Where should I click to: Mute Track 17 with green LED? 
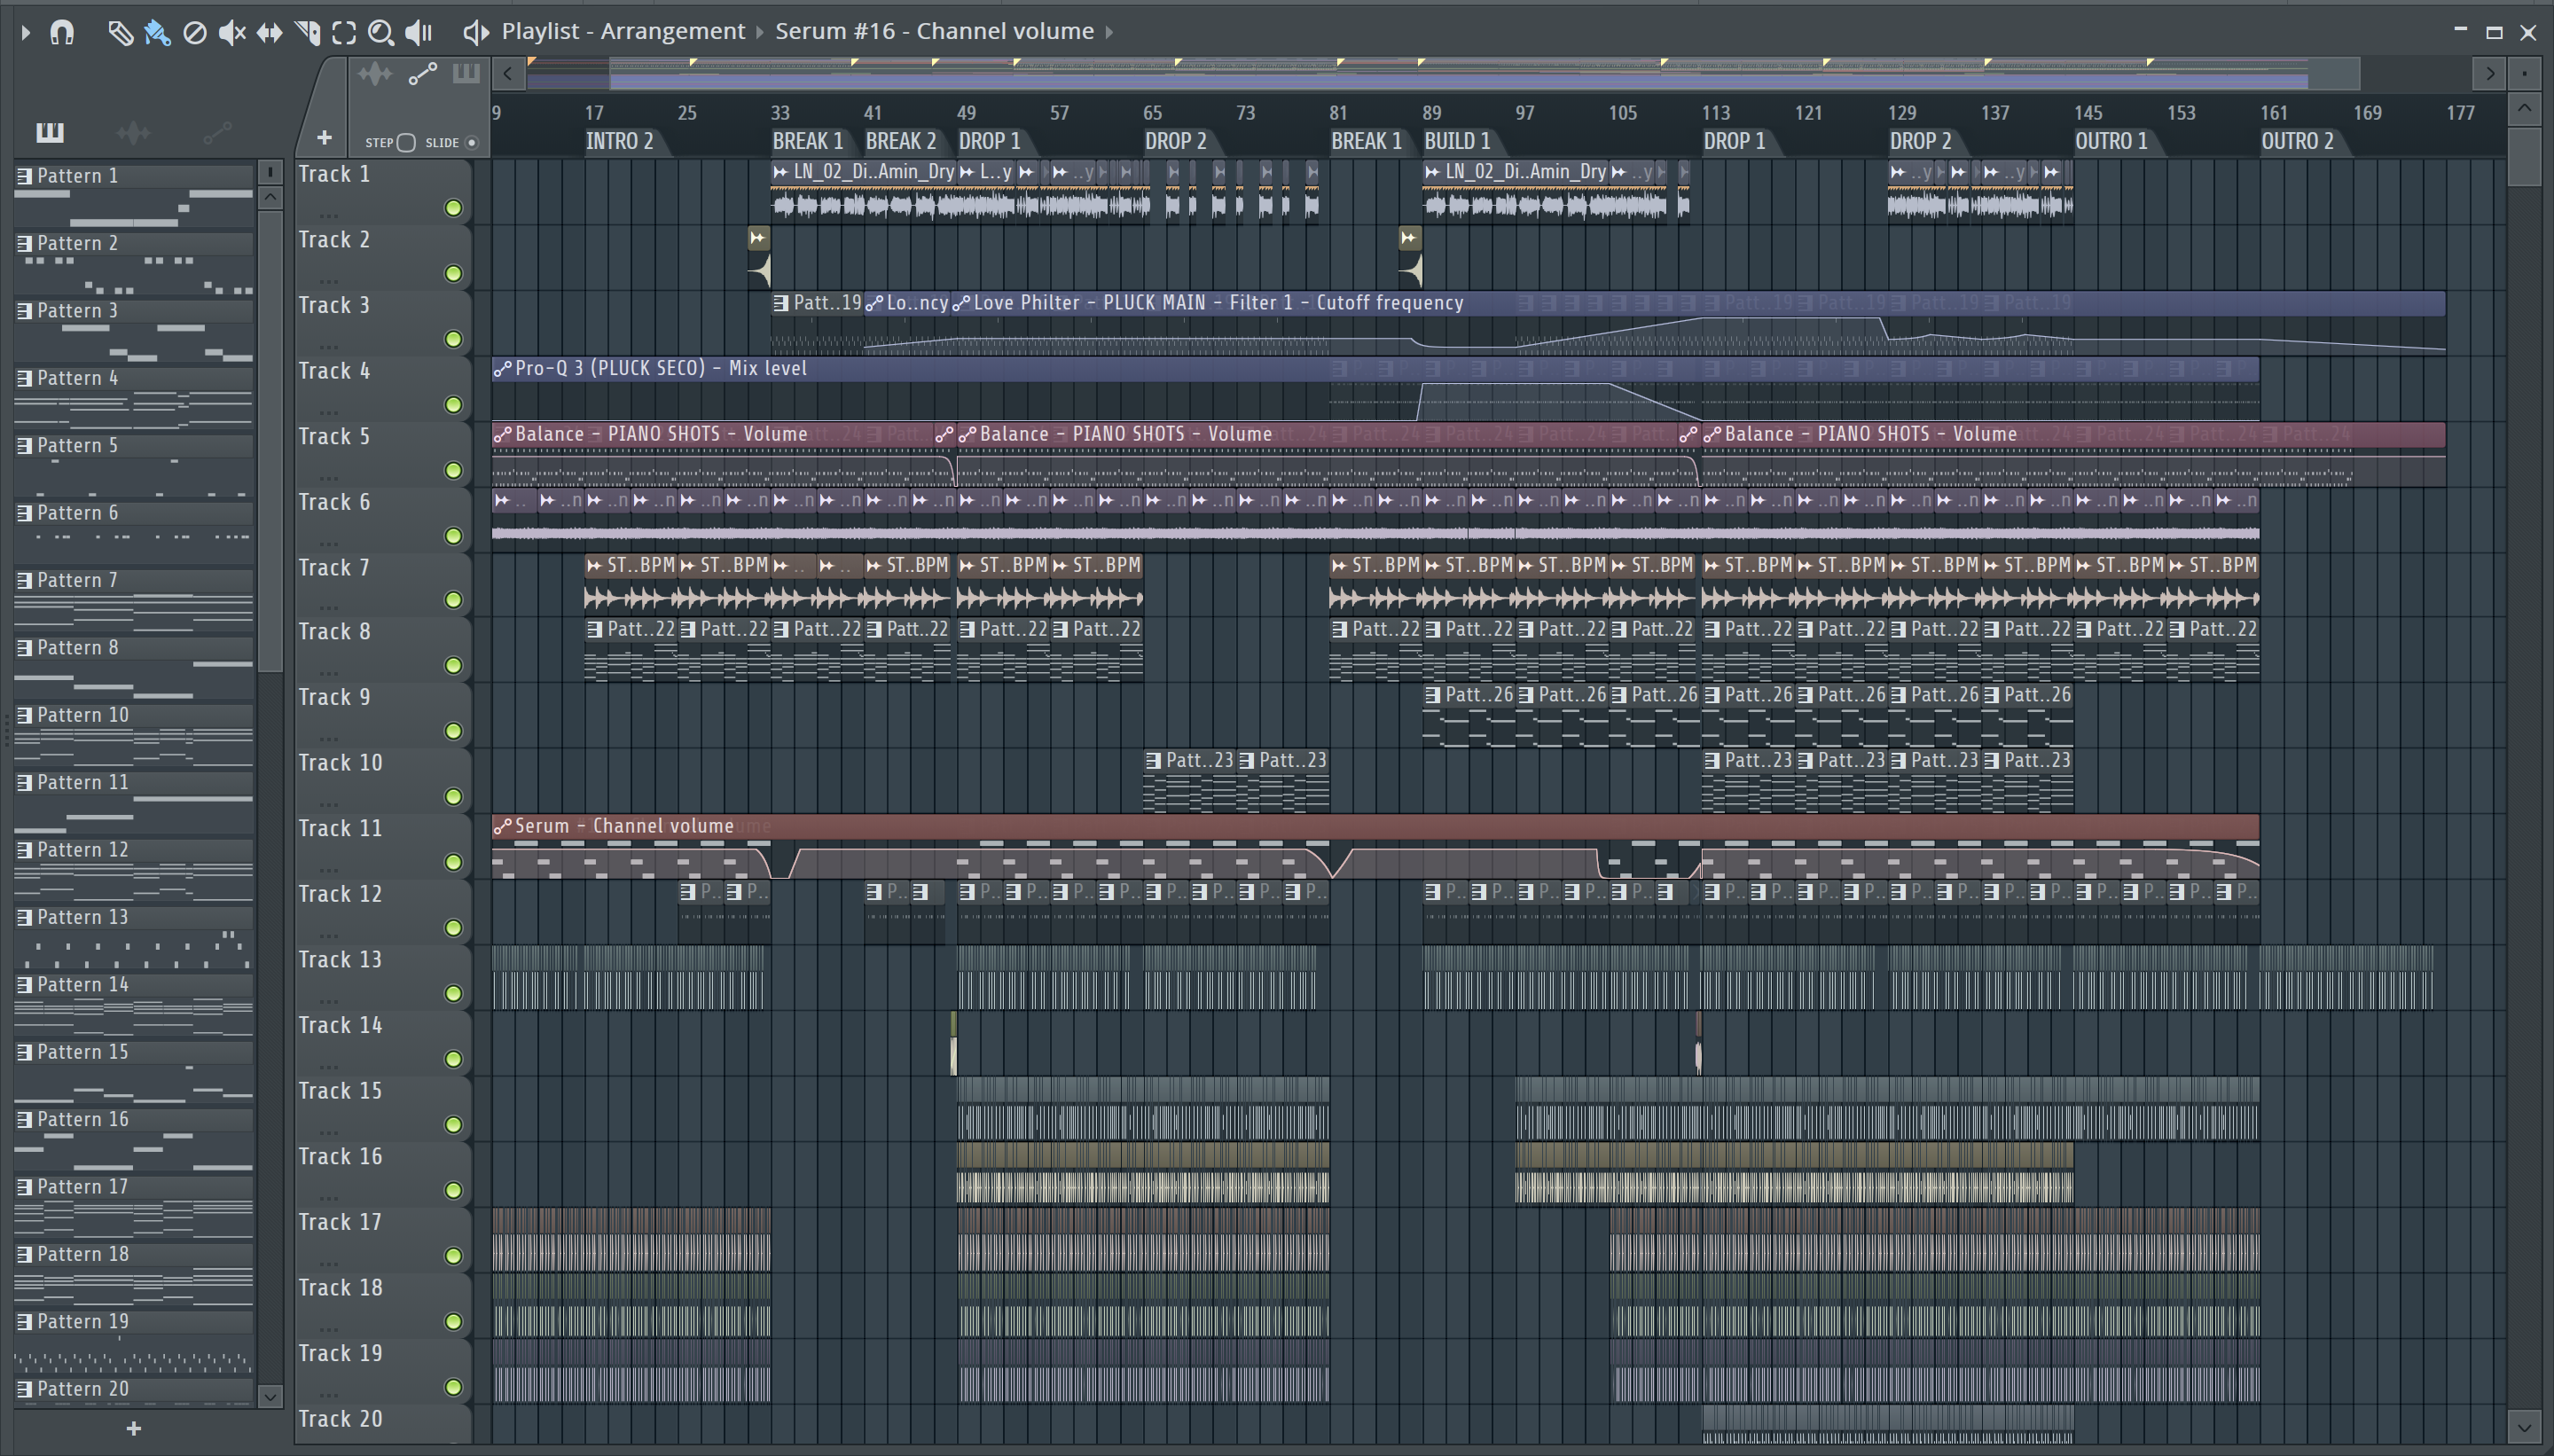pyautogui.click(x=454, y=1256)
